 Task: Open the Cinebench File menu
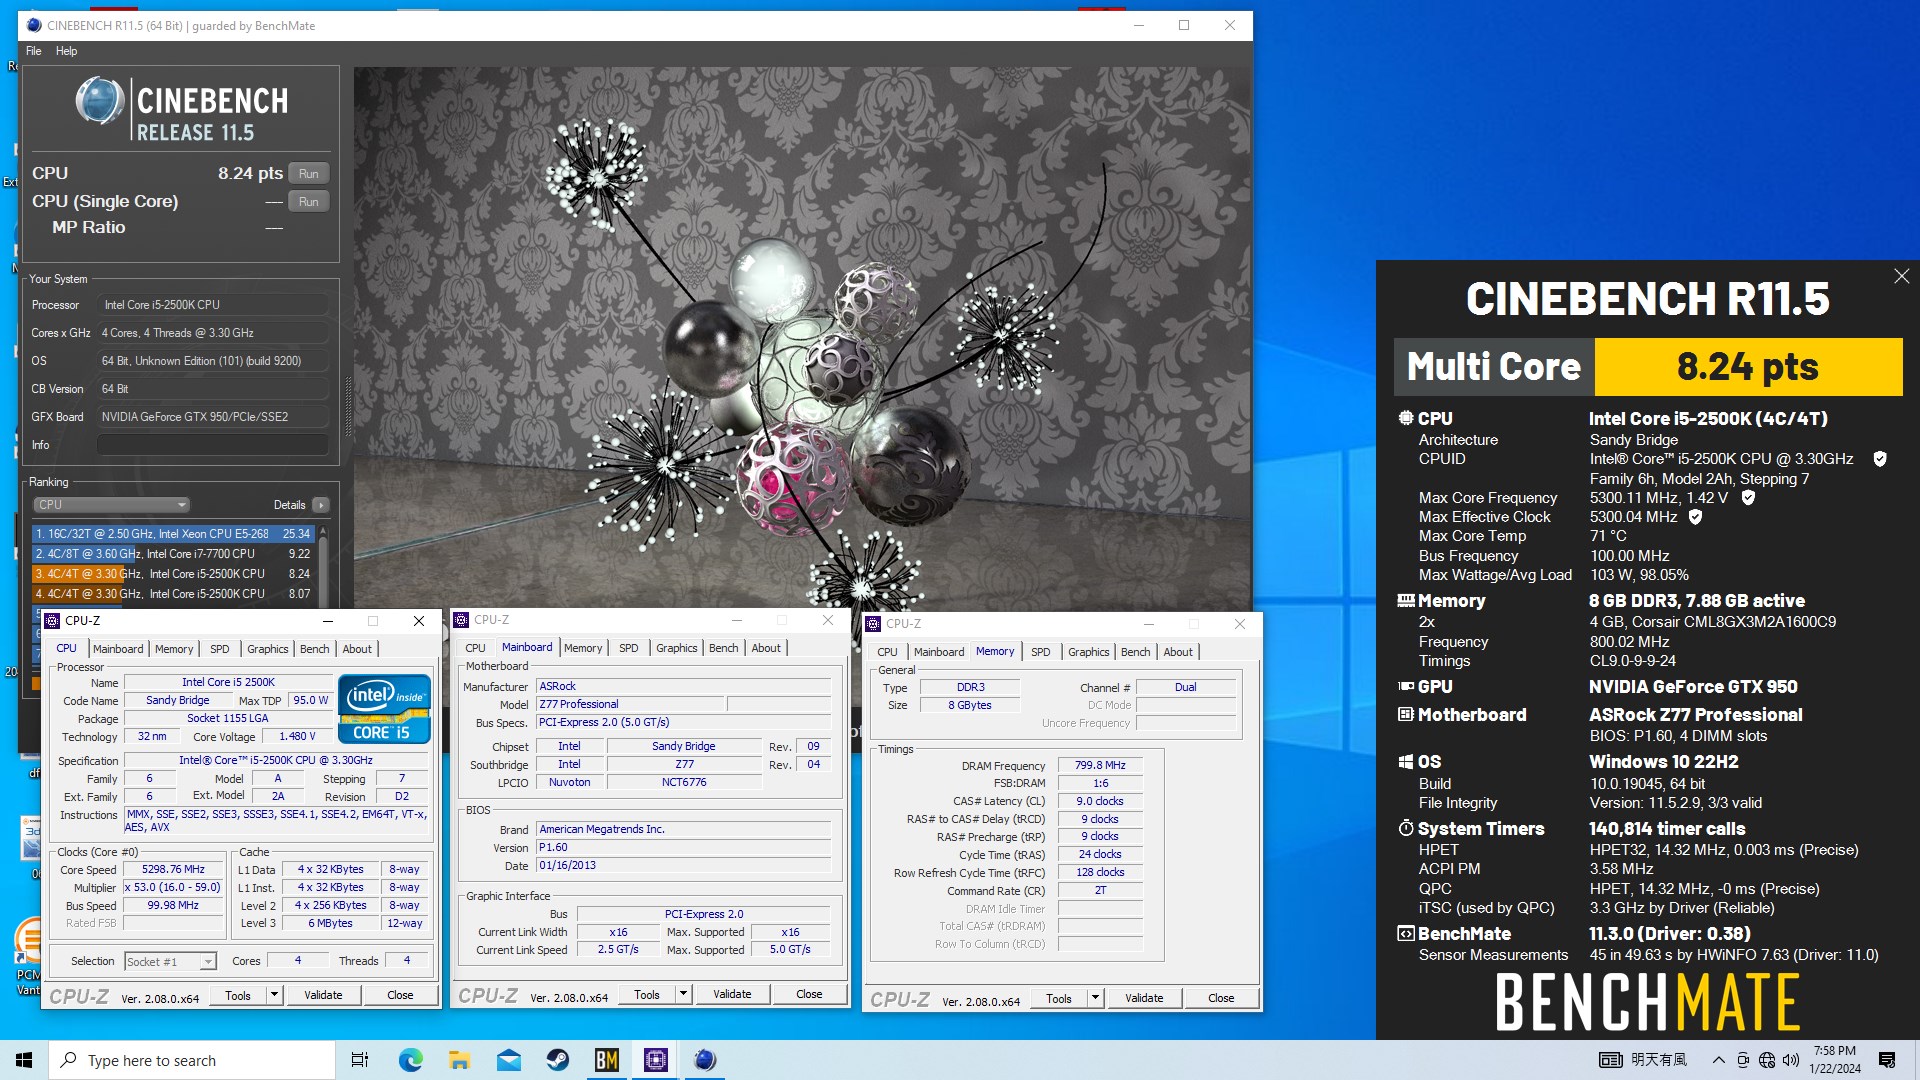coord(34,51)
